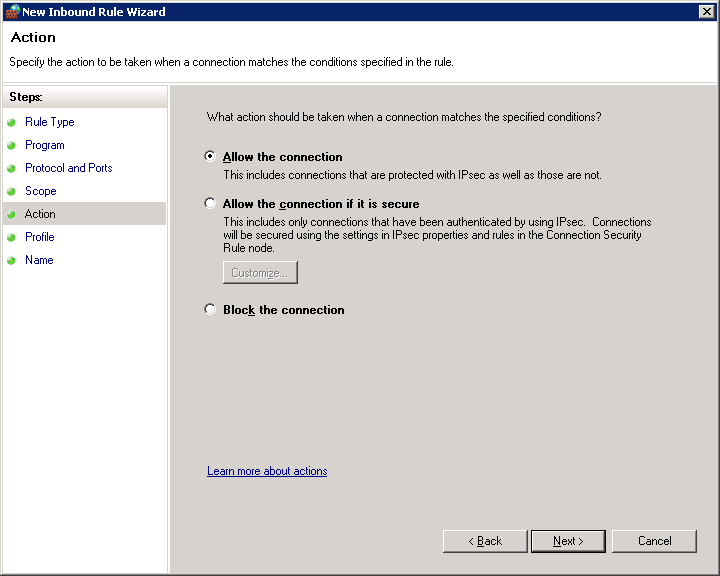Viewport: 720px width, 576px height.
Task: Open the Profile step in the sidebar
Action: click(x=39, y=237)
